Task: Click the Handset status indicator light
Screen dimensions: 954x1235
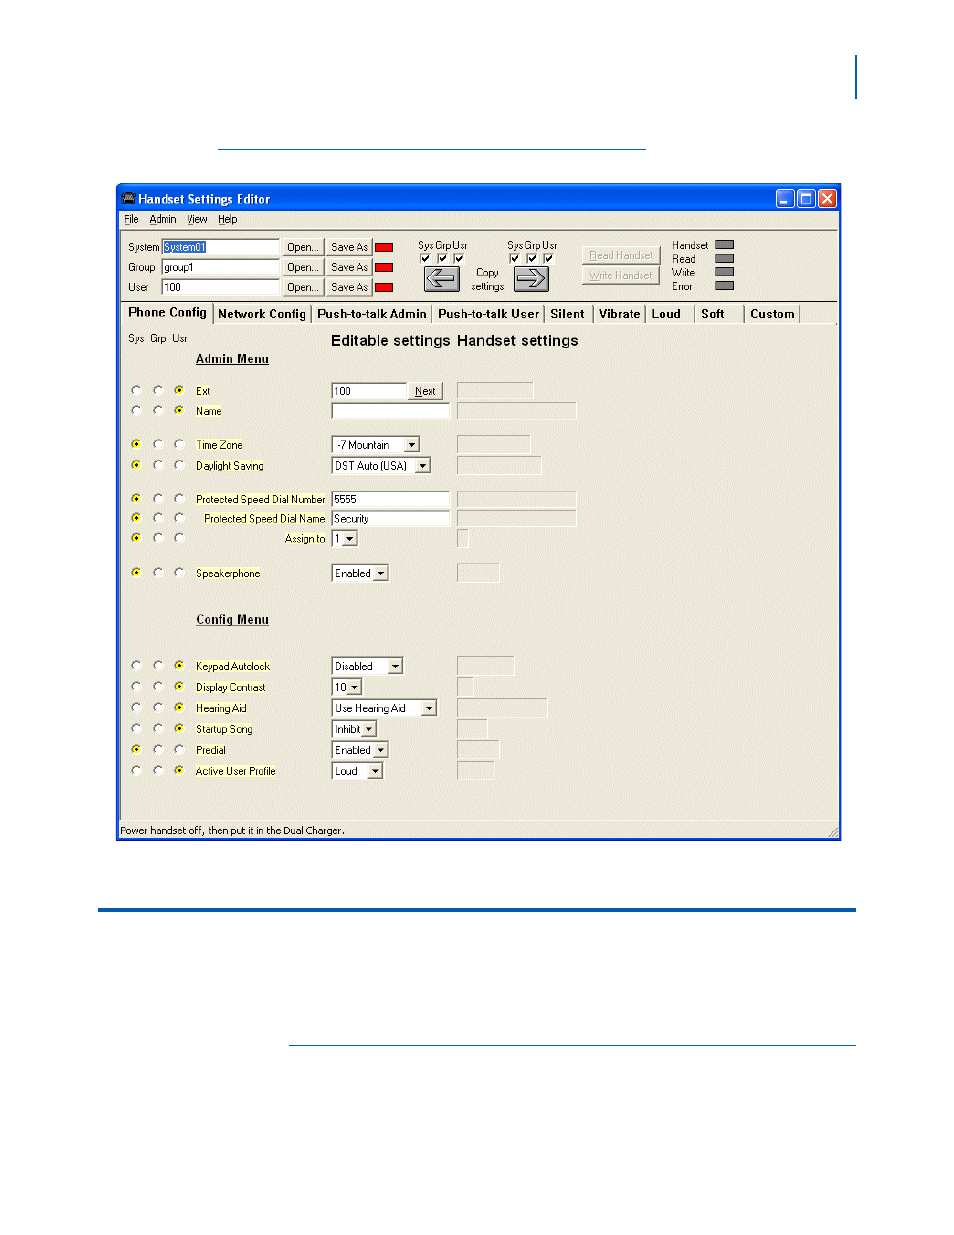Action: click(725, 245)
